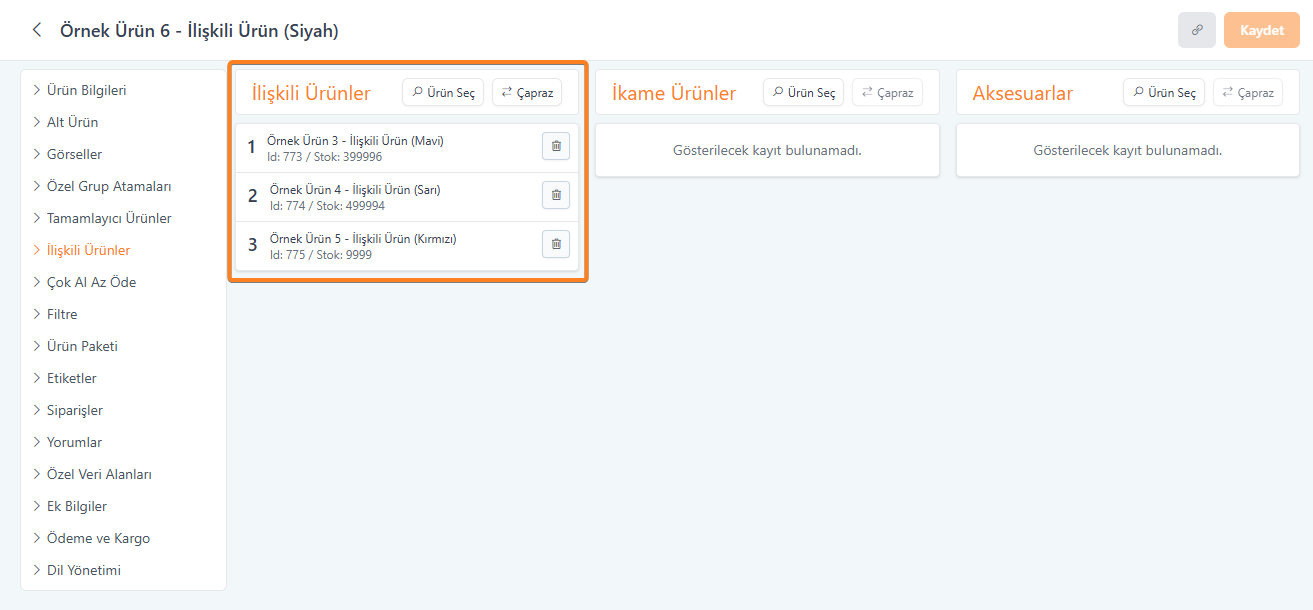This screenshot has height=610, width=1313.
Task: Open Çok Al Az Öde section
Action: pos(91,282)
